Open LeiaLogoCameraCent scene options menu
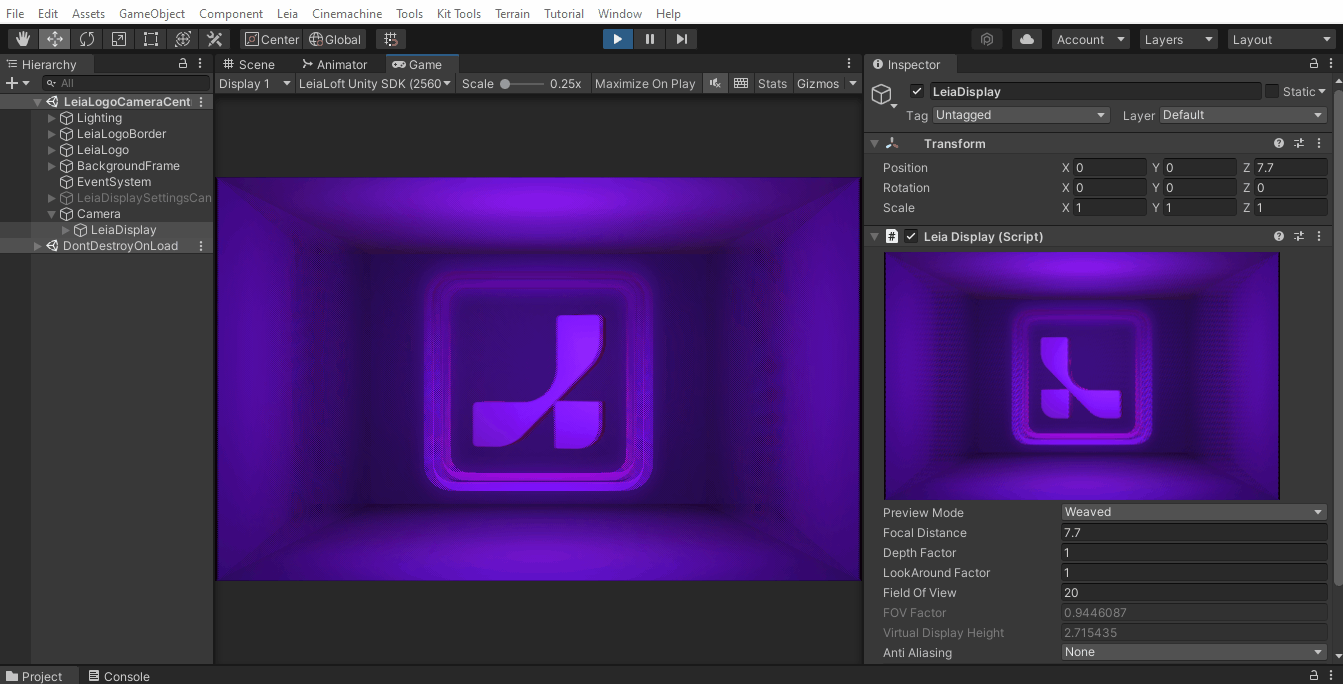 pyautogui.click(x=201, y=102)
